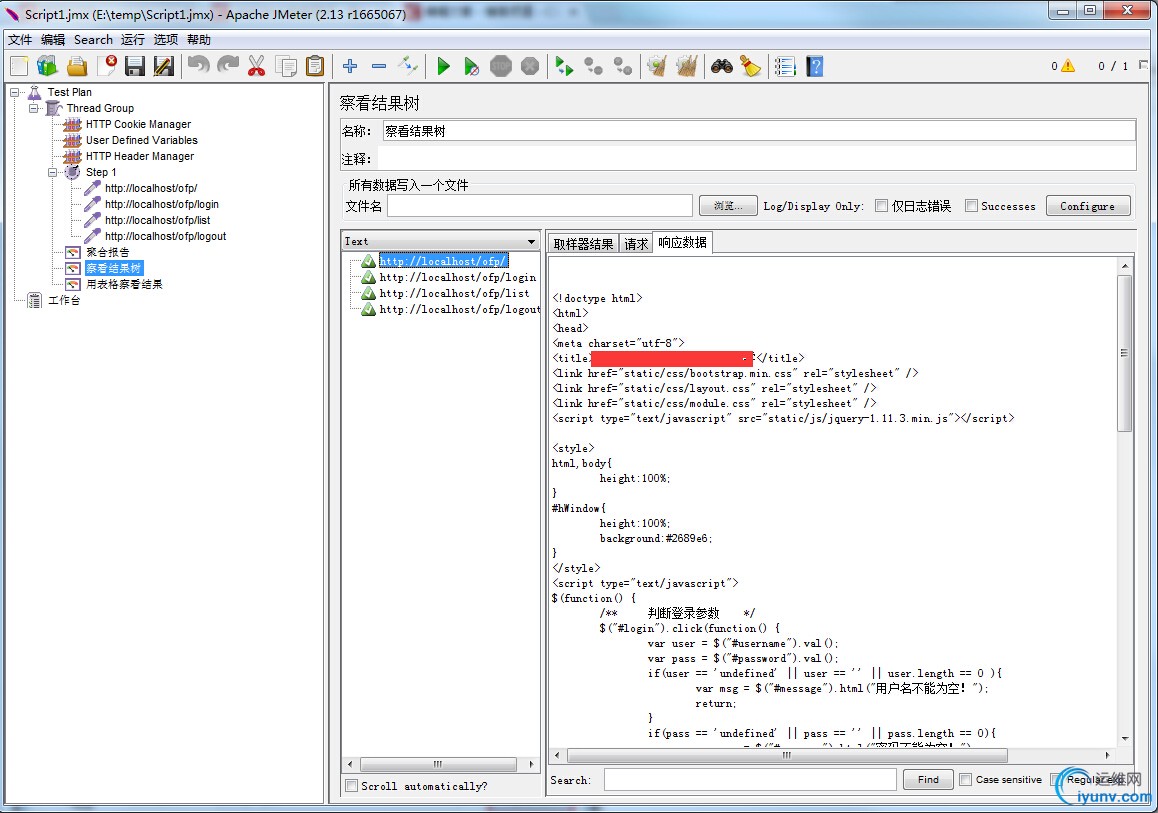
Task: Open the Templates toolbar icon
Action: pos(47,66)
